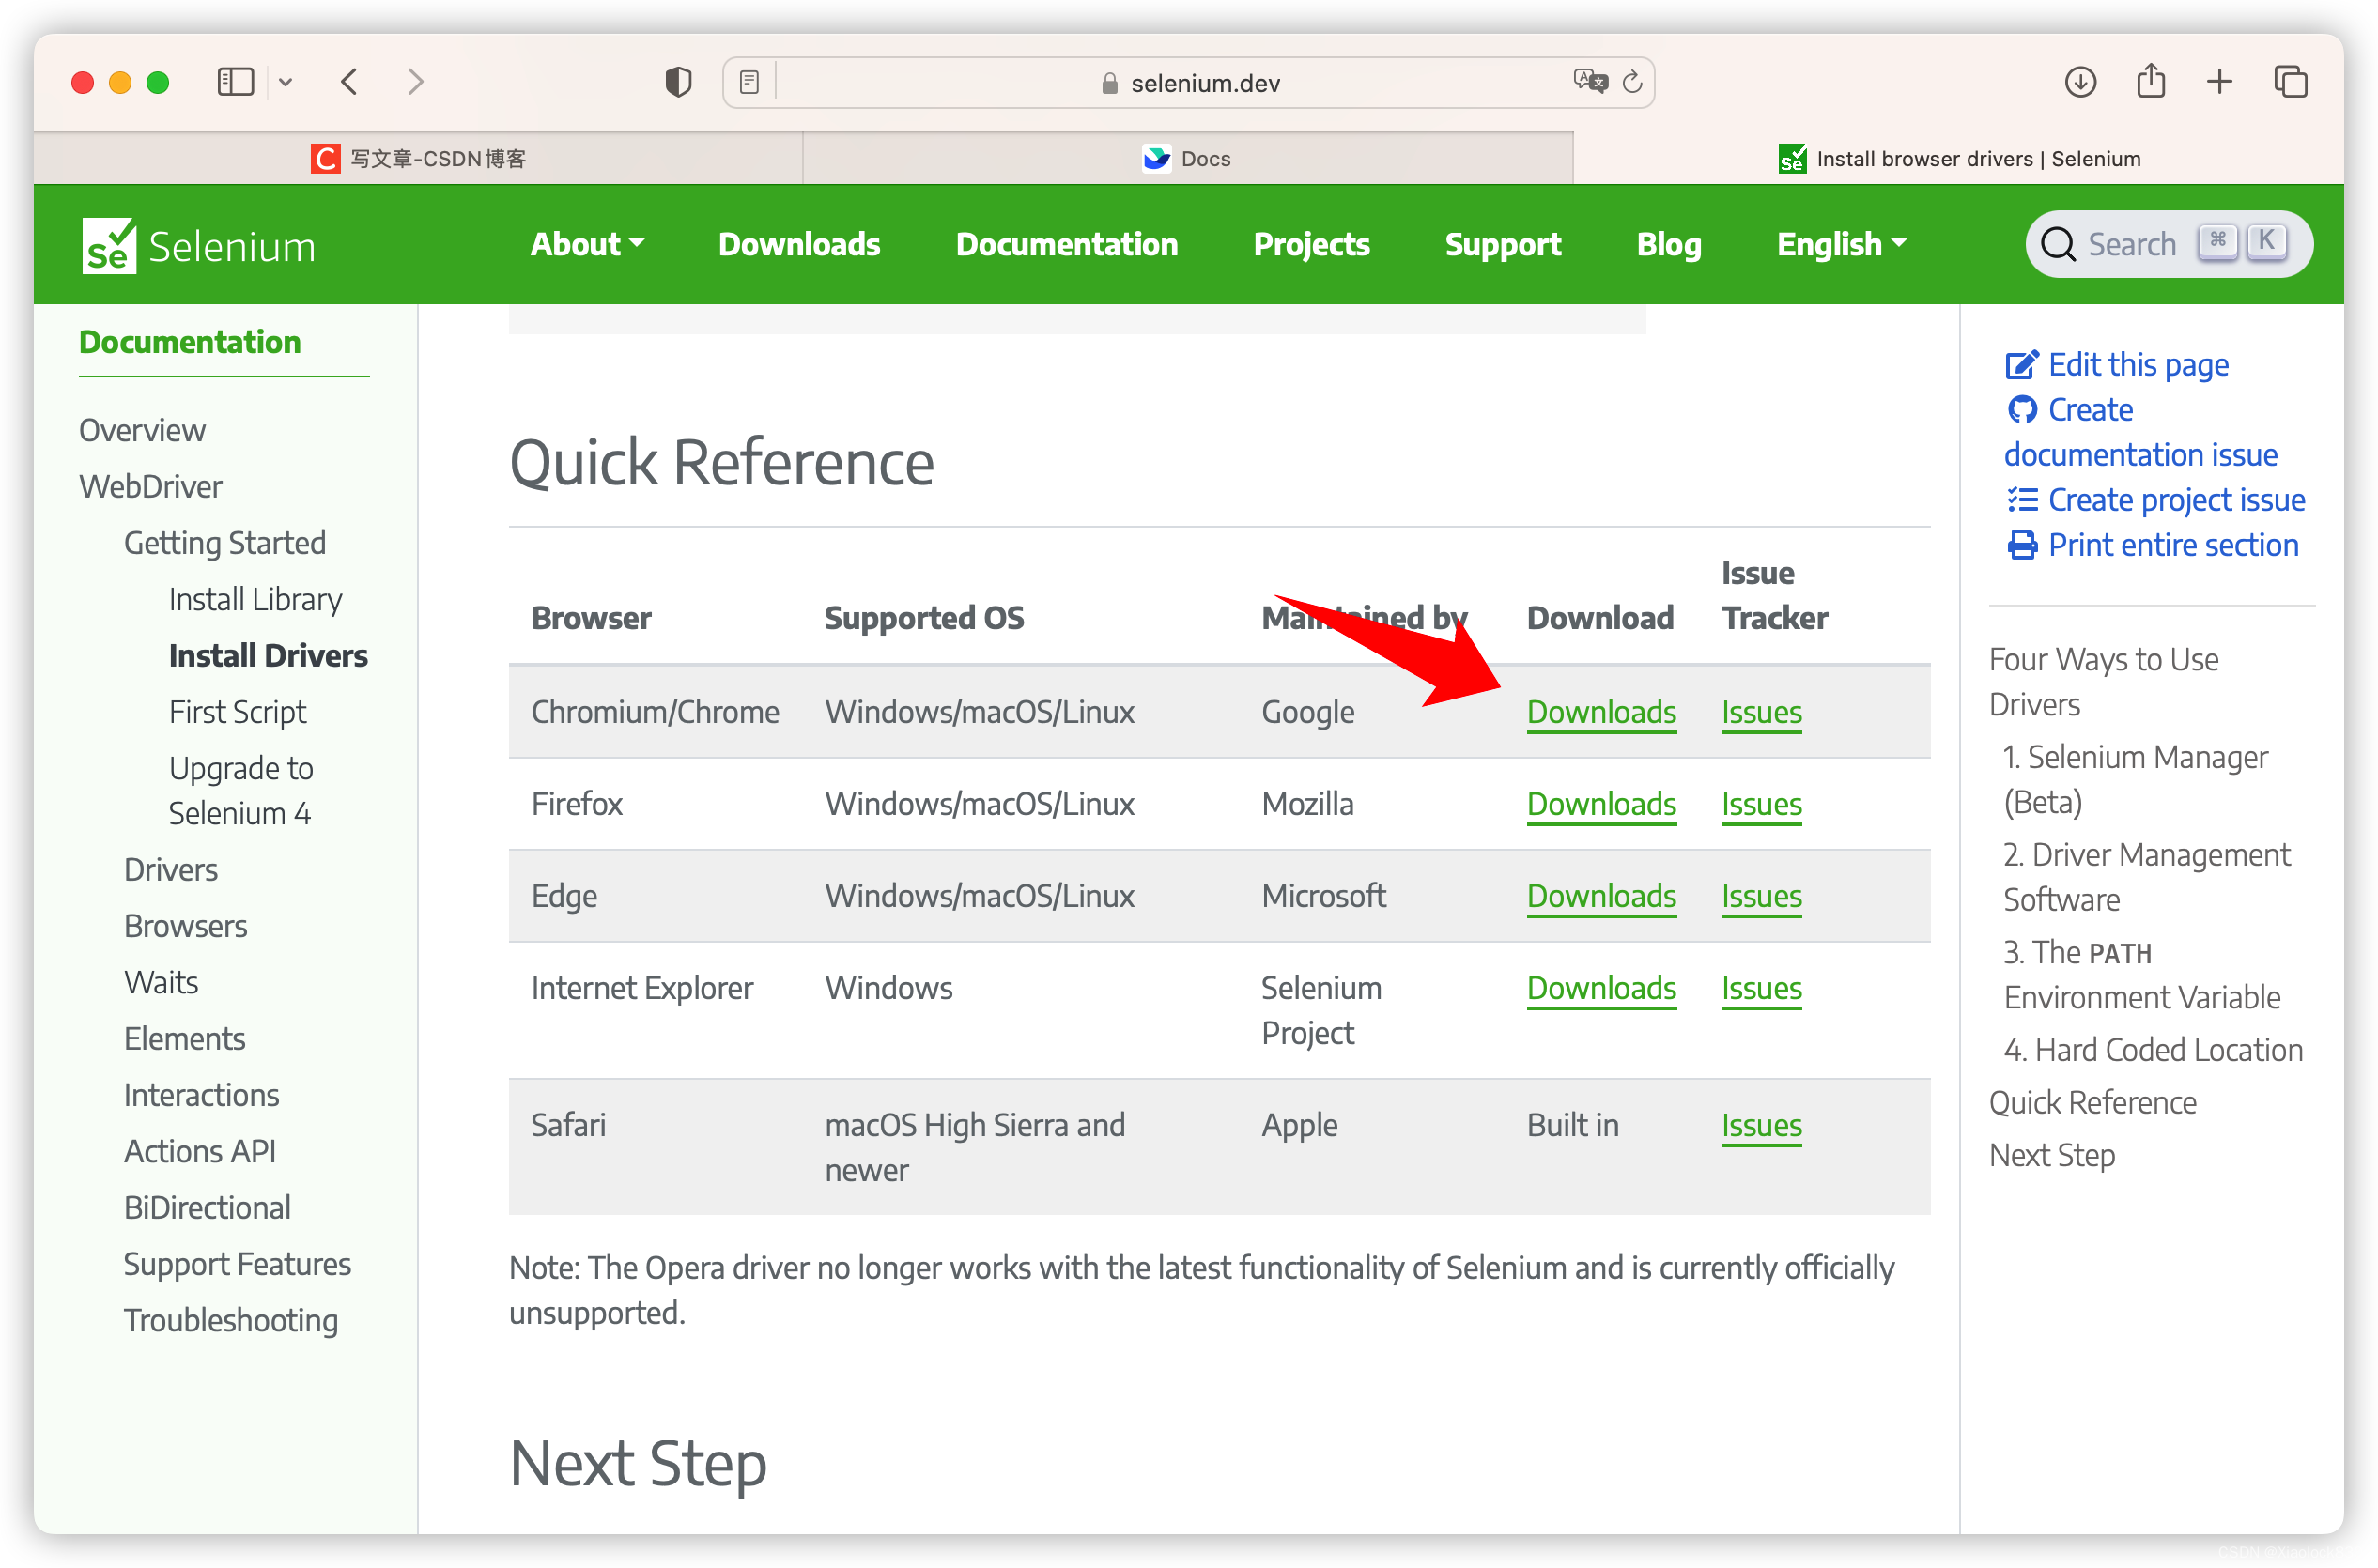Viewport: 2378px width, 1568px height.
Task: Open Edge Issues link
Action: click(x=1761, y=896)
